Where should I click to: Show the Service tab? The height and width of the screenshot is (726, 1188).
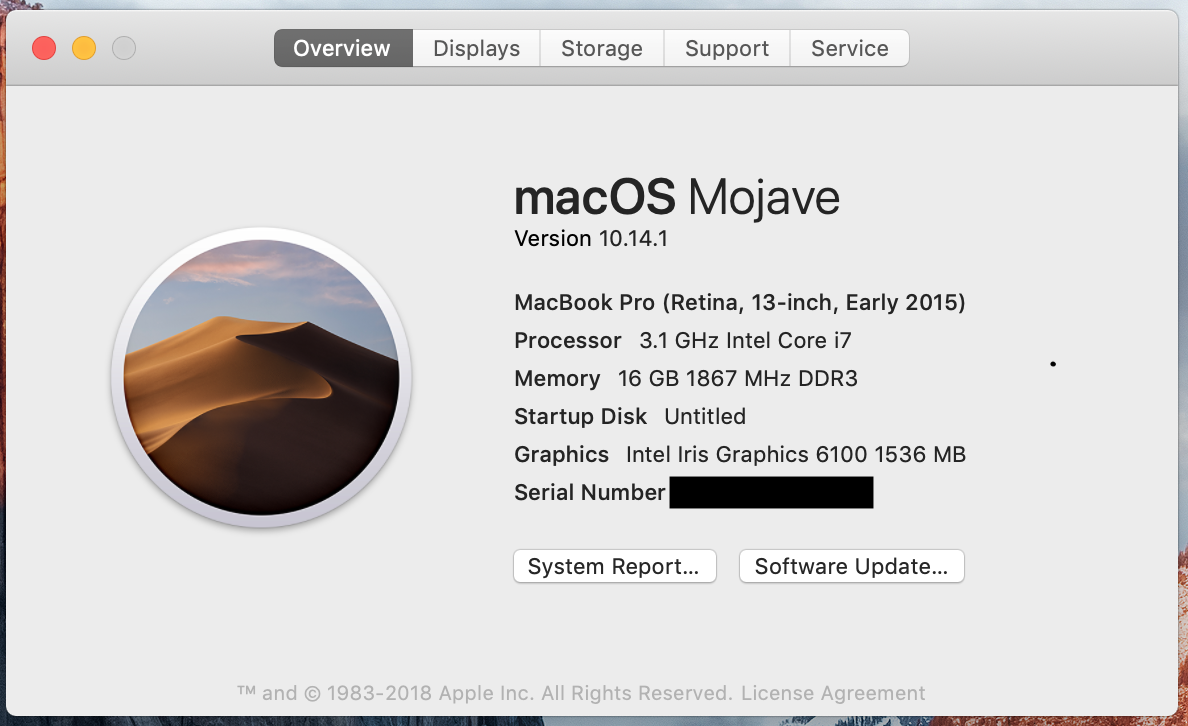(x=849, y=48)
